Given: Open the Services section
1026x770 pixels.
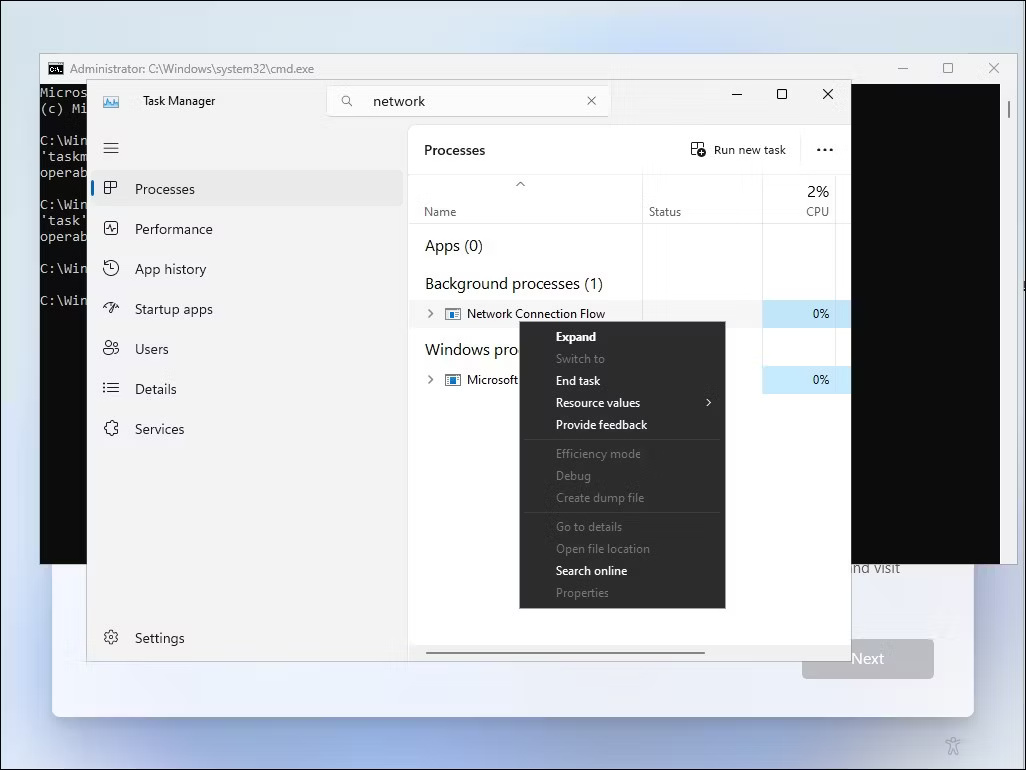Looking at the screenshot, I should 159,428.
